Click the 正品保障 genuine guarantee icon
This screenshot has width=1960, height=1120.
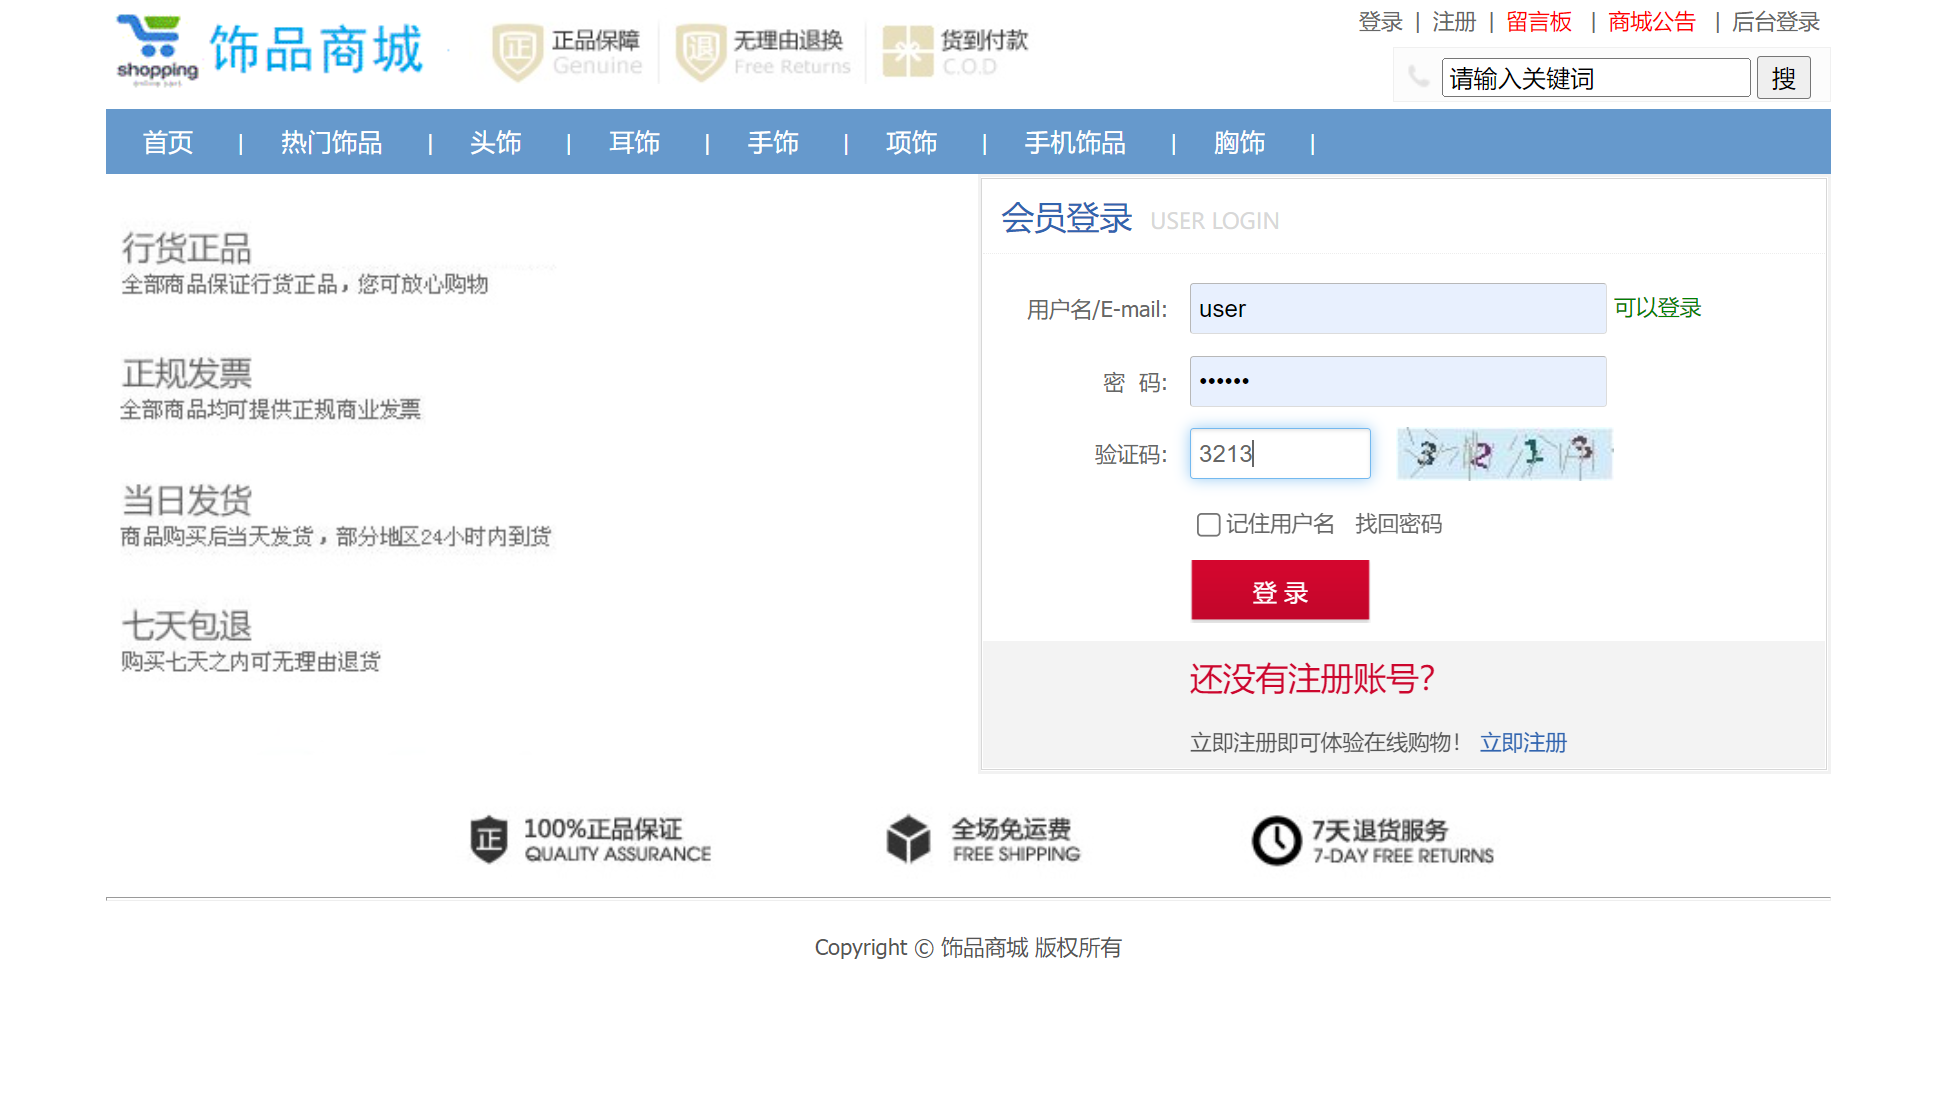(x=516, y=51)
